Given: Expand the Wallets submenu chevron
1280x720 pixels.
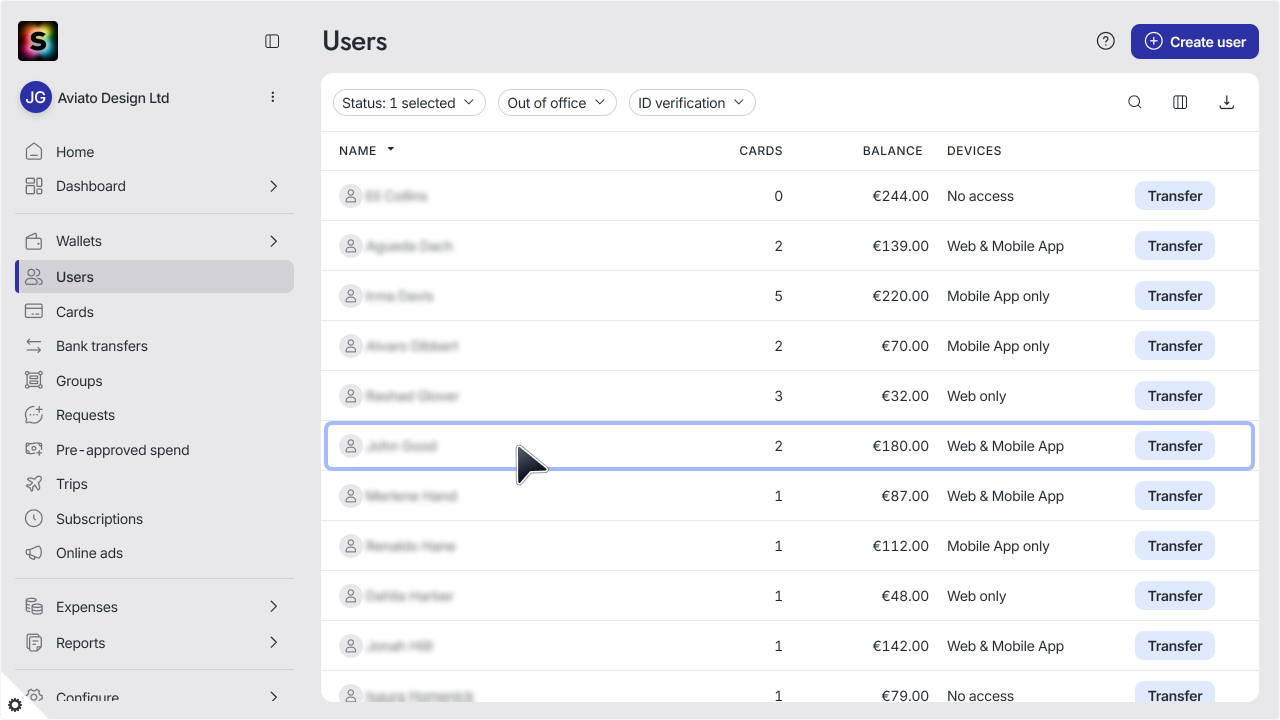Looking at the screenshot, I should click(x=273, y=241).
